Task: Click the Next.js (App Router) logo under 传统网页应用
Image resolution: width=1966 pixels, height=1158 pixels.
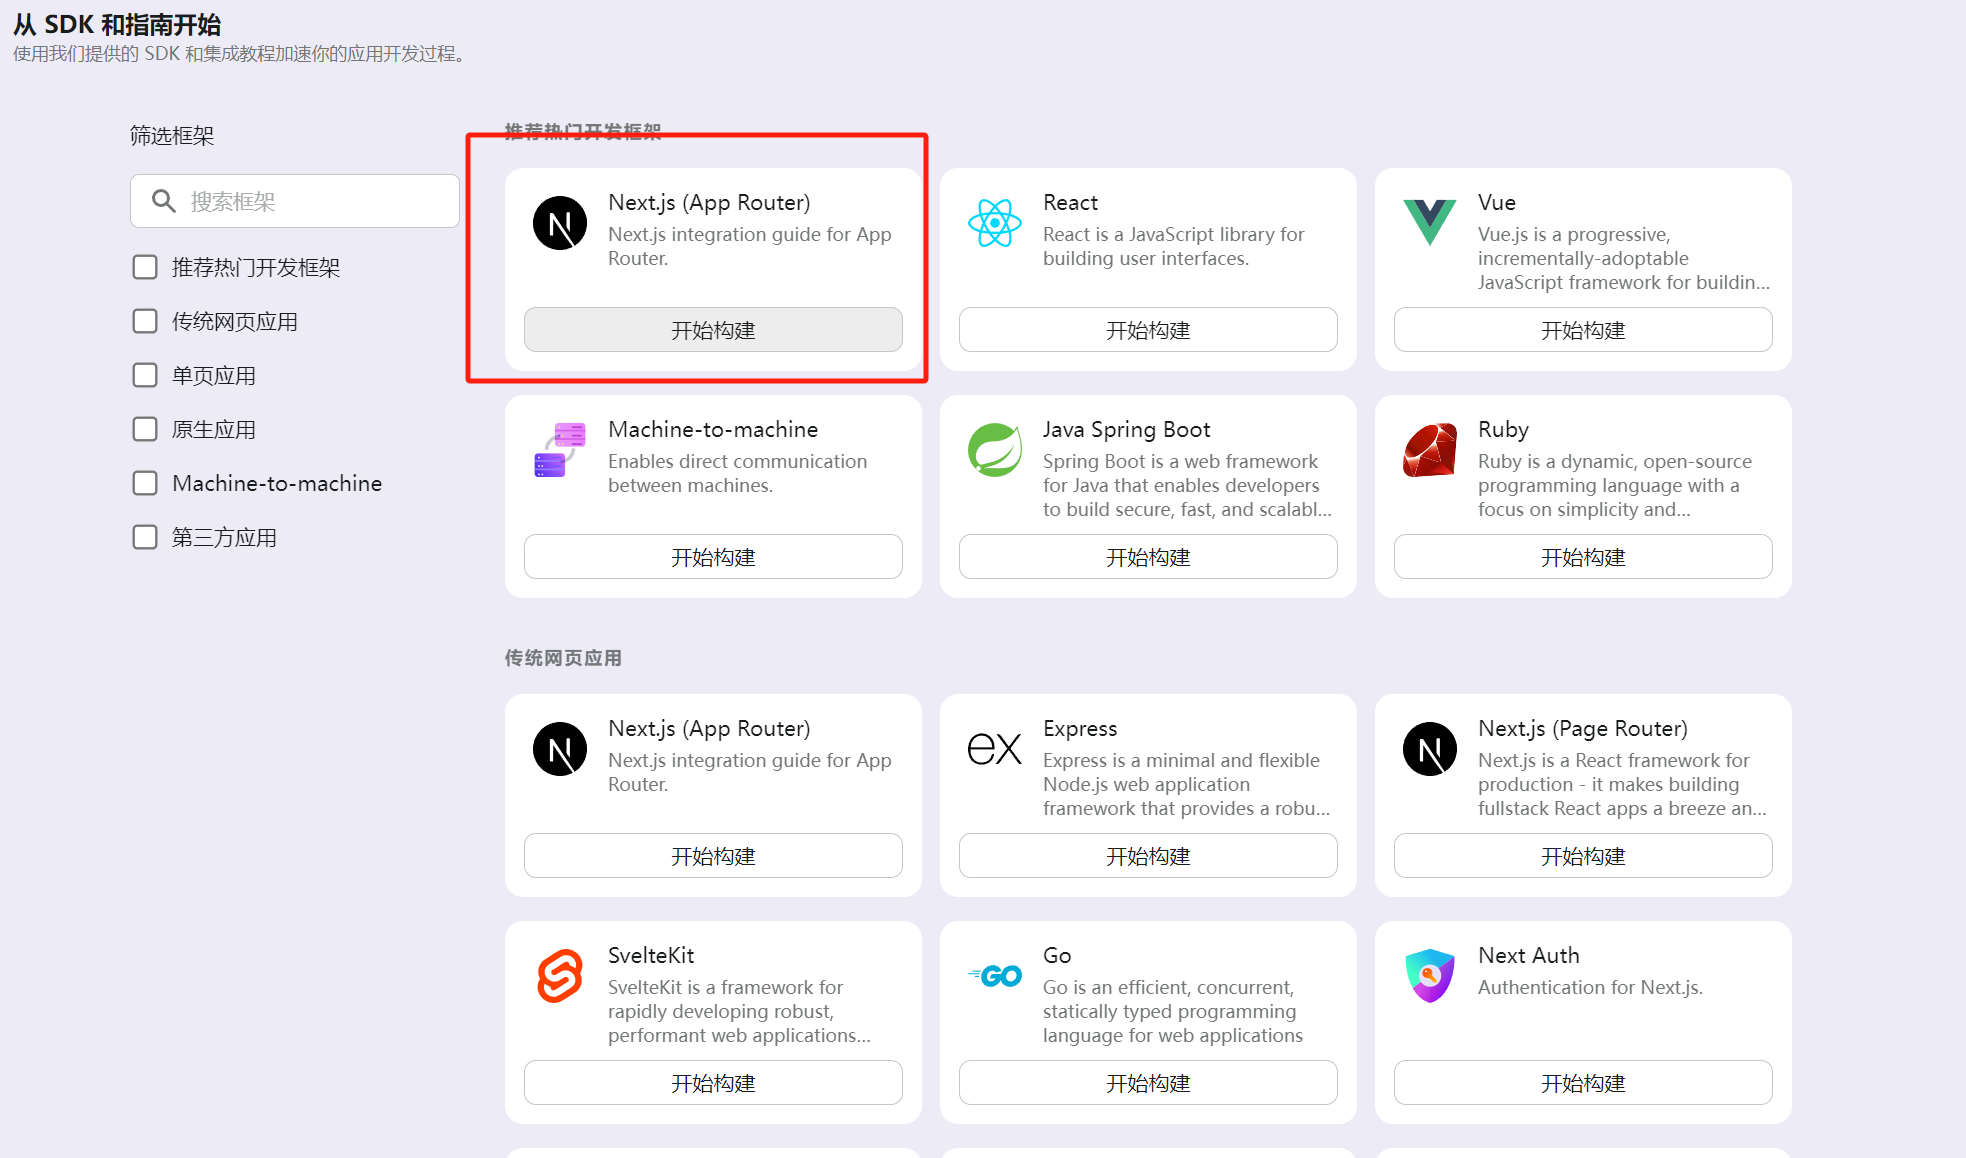Action: click(560, 749)
